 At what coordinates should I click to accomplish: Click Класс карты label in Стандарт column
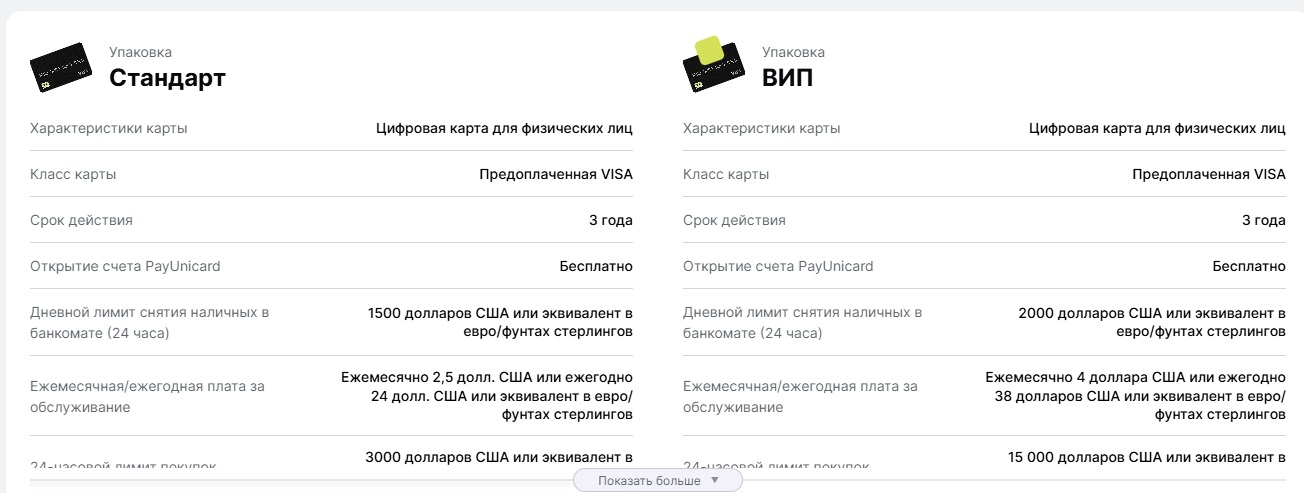point(73,174)
